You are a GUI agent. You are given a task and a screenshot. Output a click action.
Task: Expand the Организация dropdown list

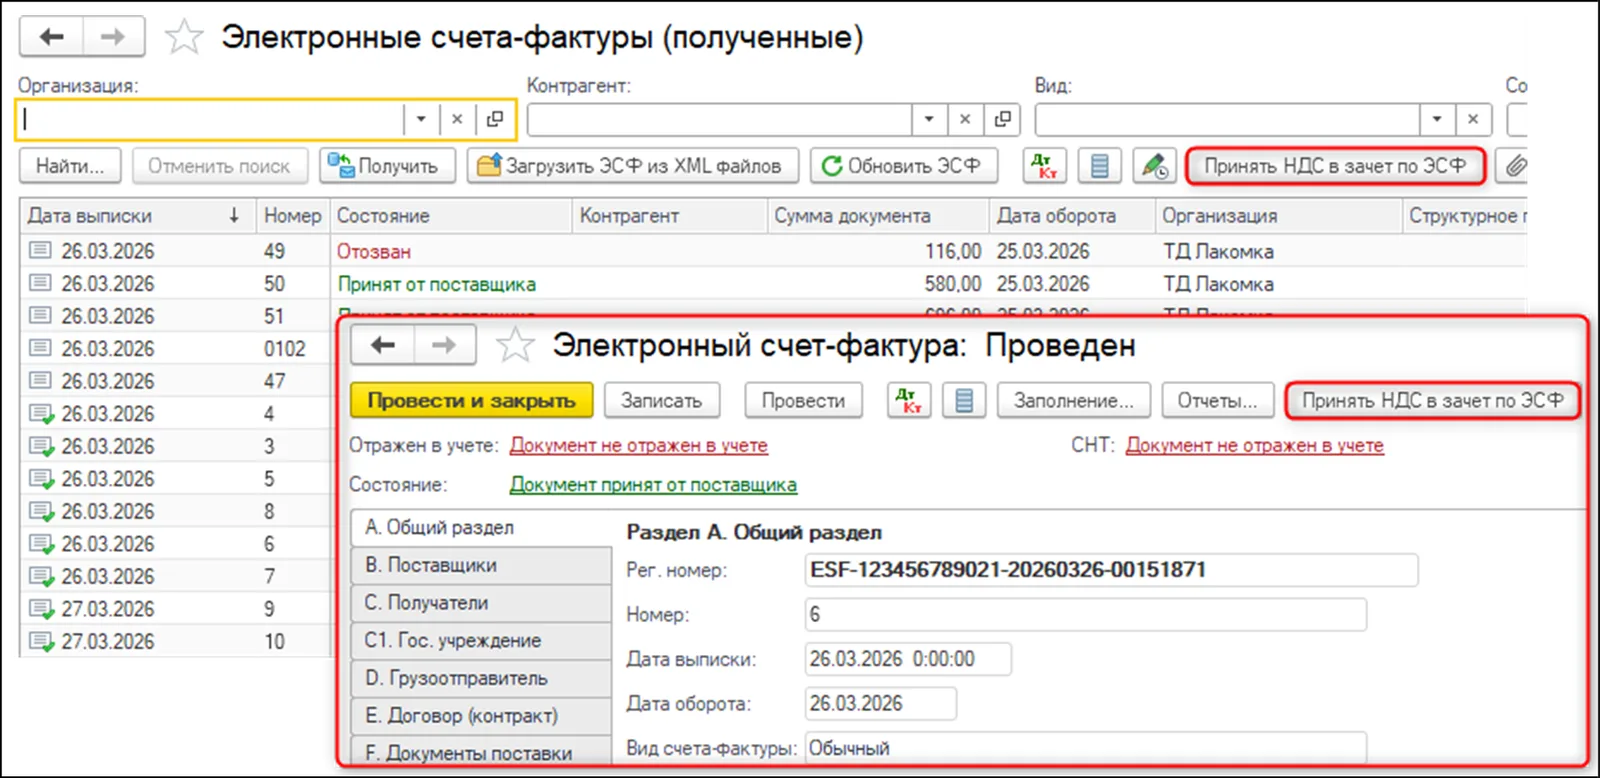pos(421,119)
